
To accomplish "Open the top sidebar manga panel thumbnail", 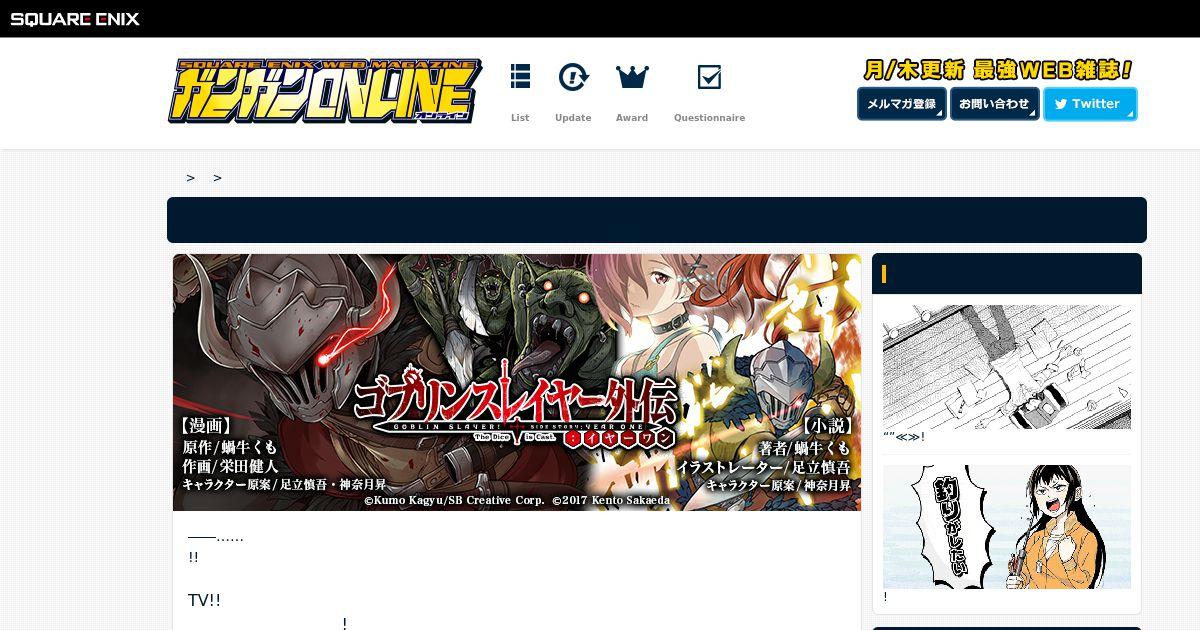I will [1007, 367].
